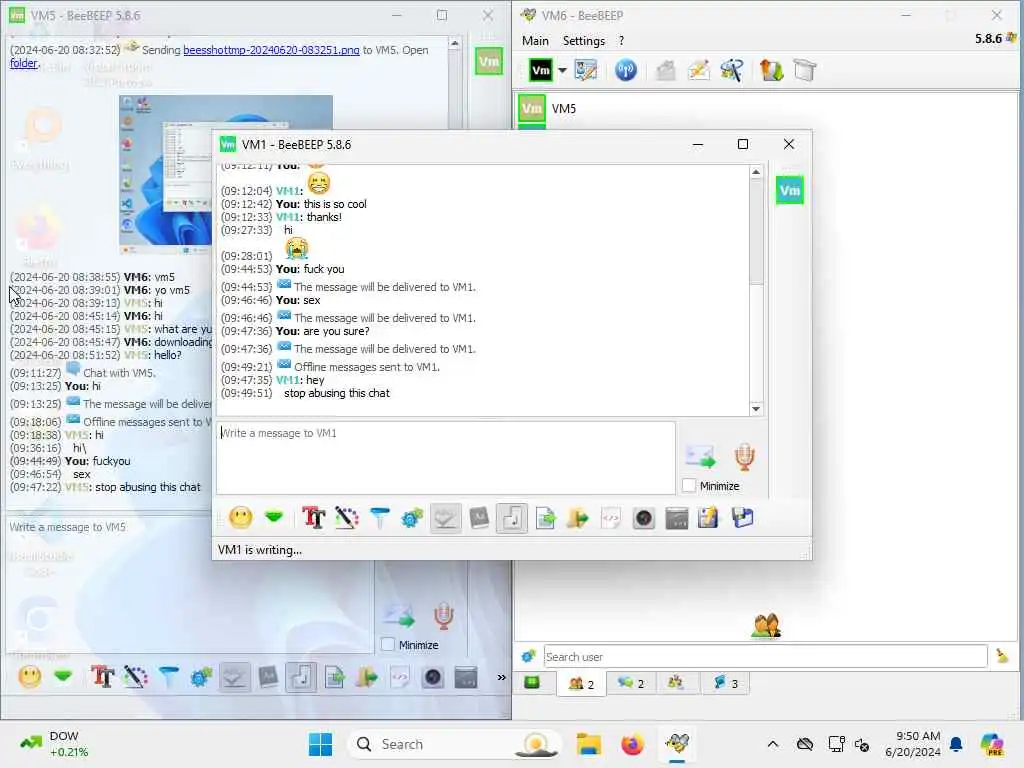Toggle spell-check icon in VM1 chat toolbar

pos(445,519)
